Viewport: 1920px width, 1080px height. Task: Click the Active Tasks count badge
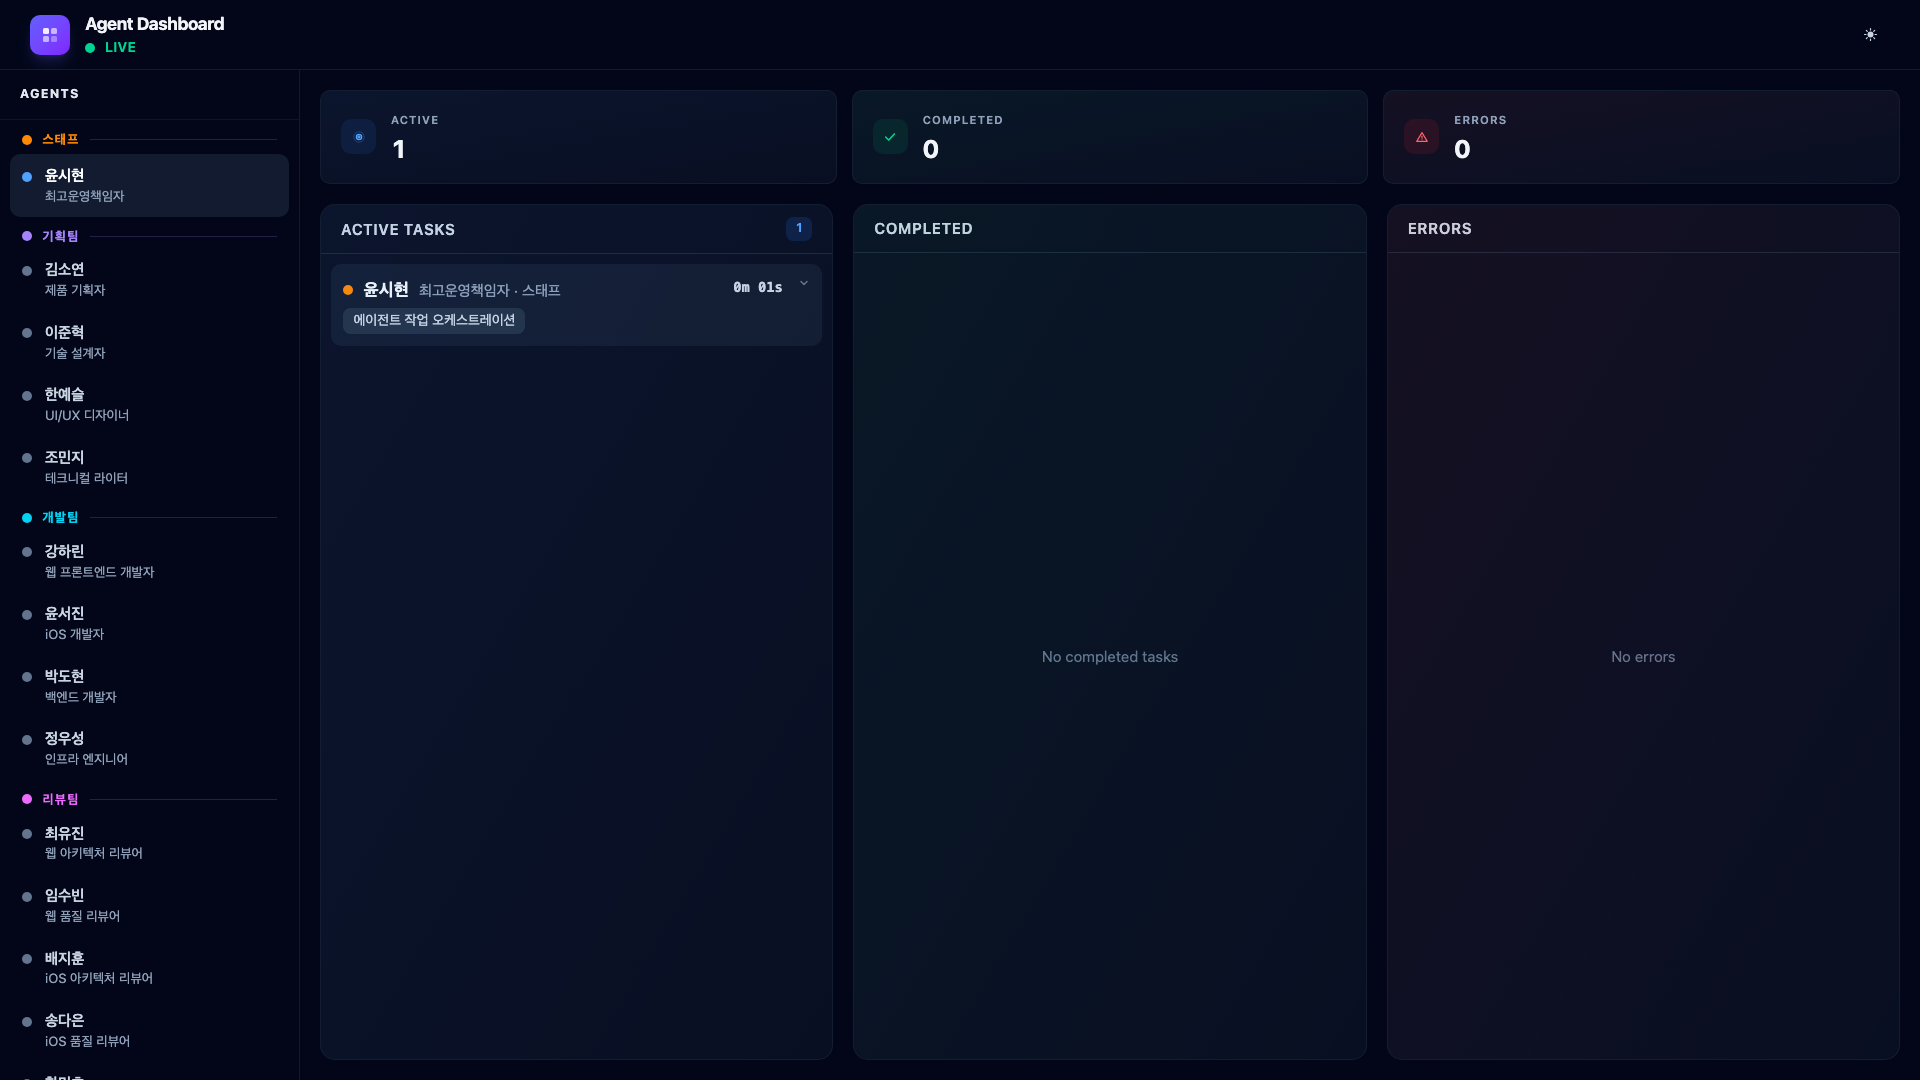click(x=798, y=229)
